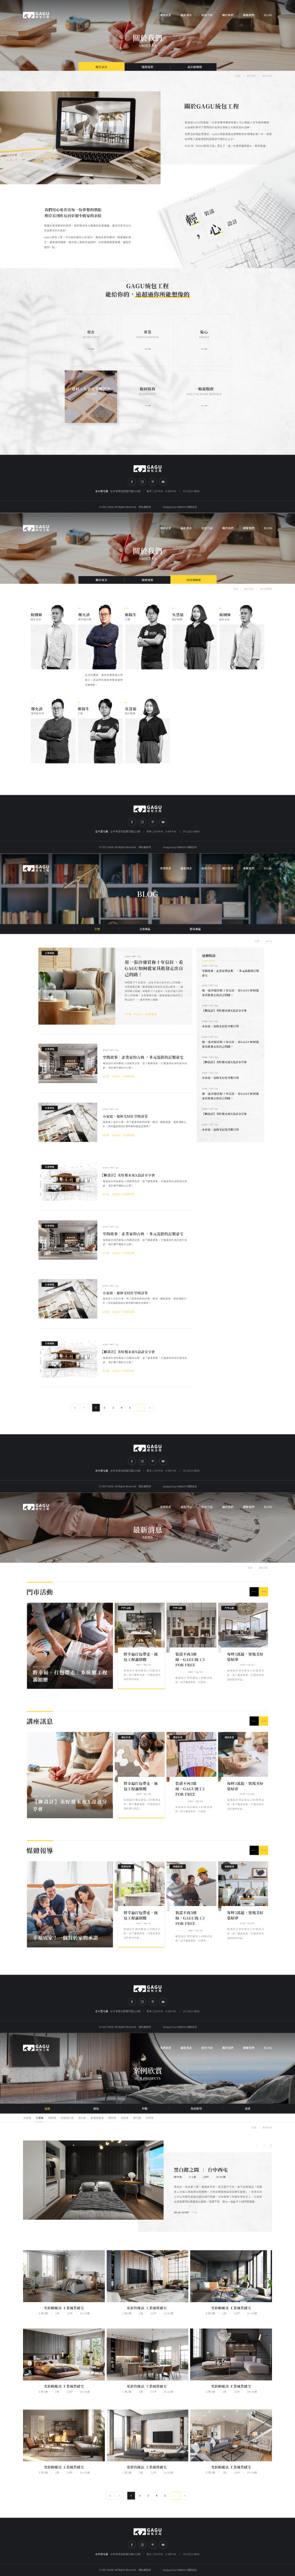Click the laptop interior photo on the about page

(80, 138)
